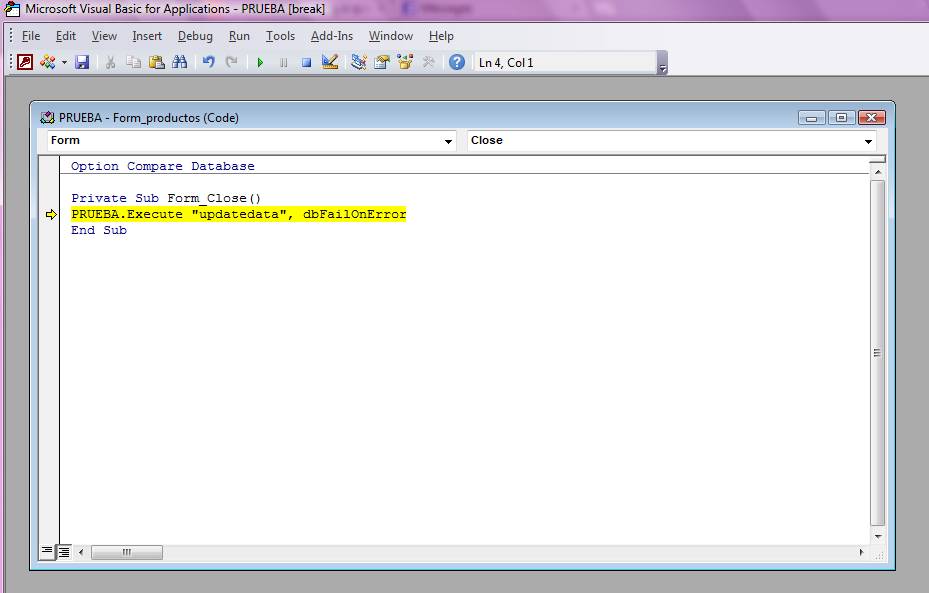The image size is (929, 593).
Task: Open the Insert menu
Action: [x=147, y=36]
